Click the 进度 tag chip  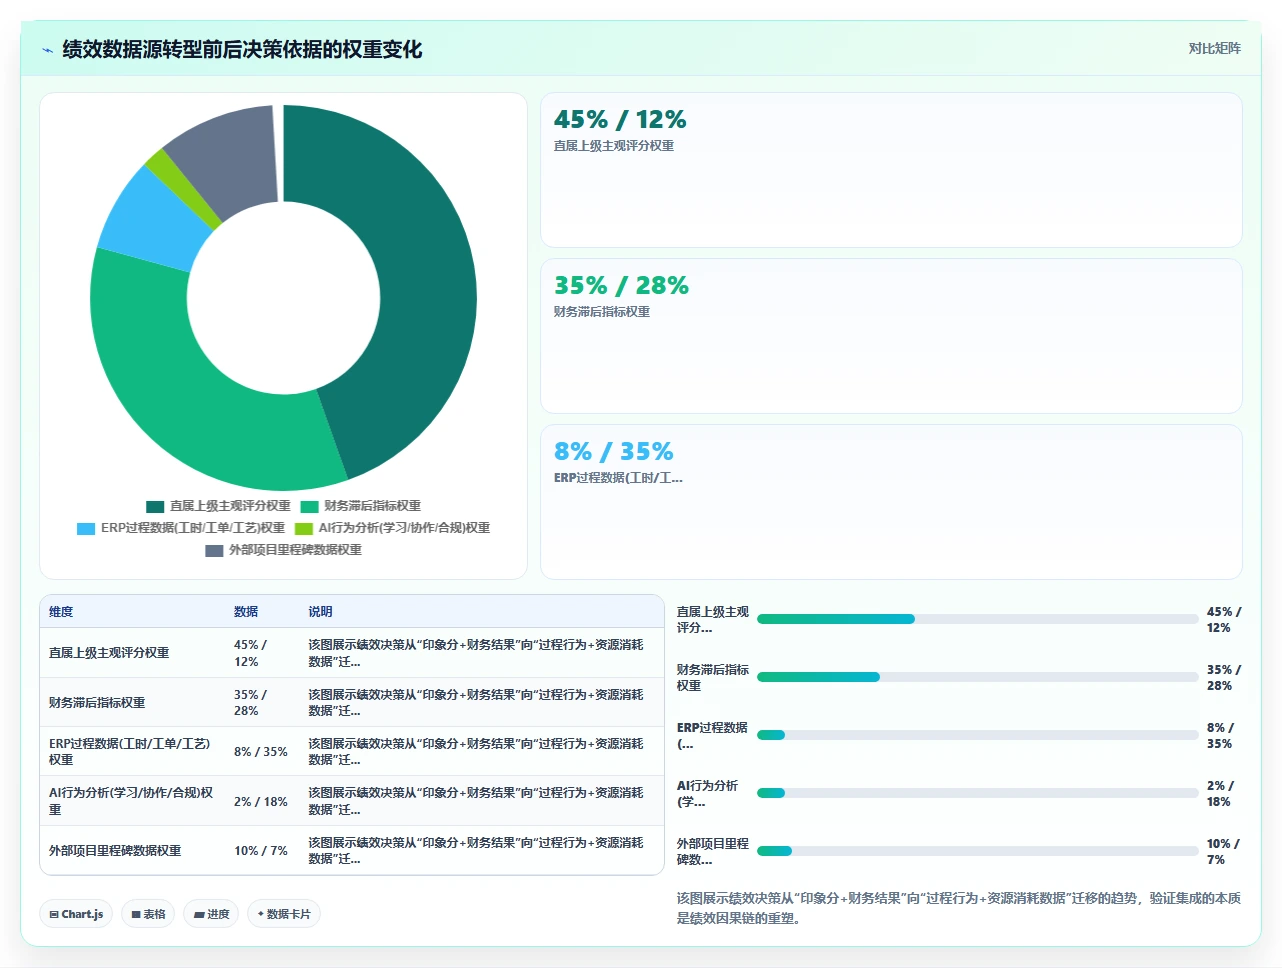[211, 914]
